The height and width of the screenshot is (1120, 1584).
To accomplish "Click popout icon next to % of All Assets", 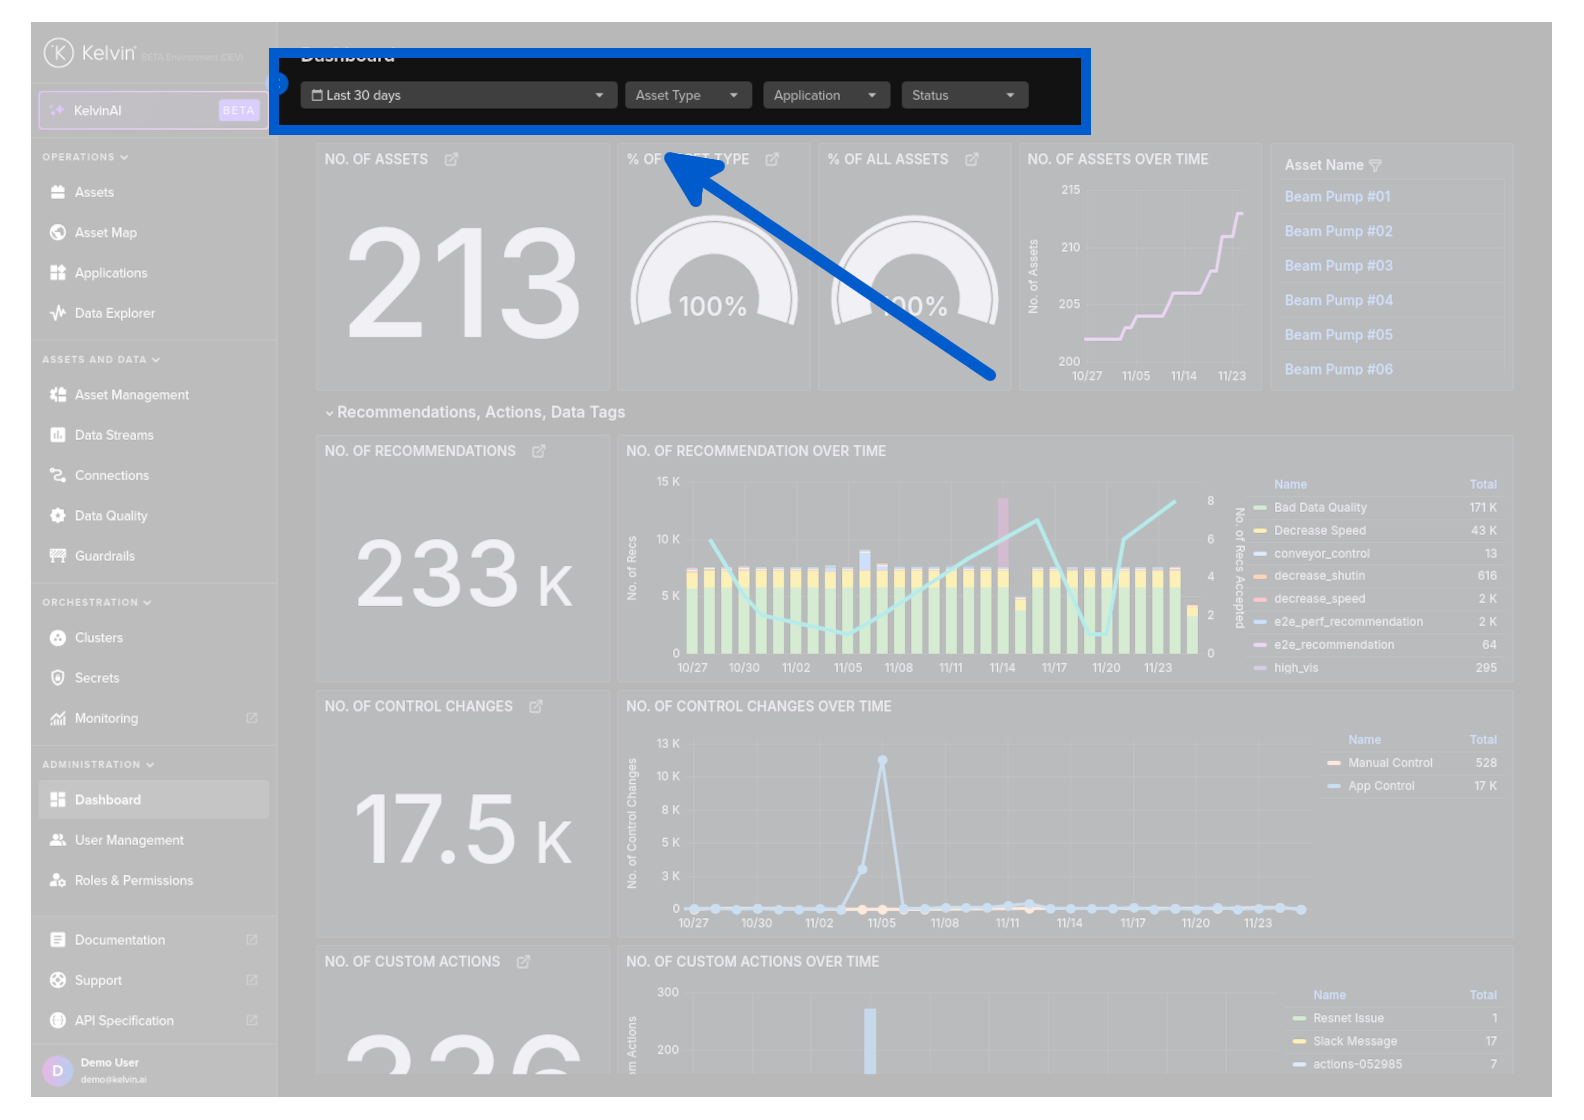I will [x=971, y=160].
